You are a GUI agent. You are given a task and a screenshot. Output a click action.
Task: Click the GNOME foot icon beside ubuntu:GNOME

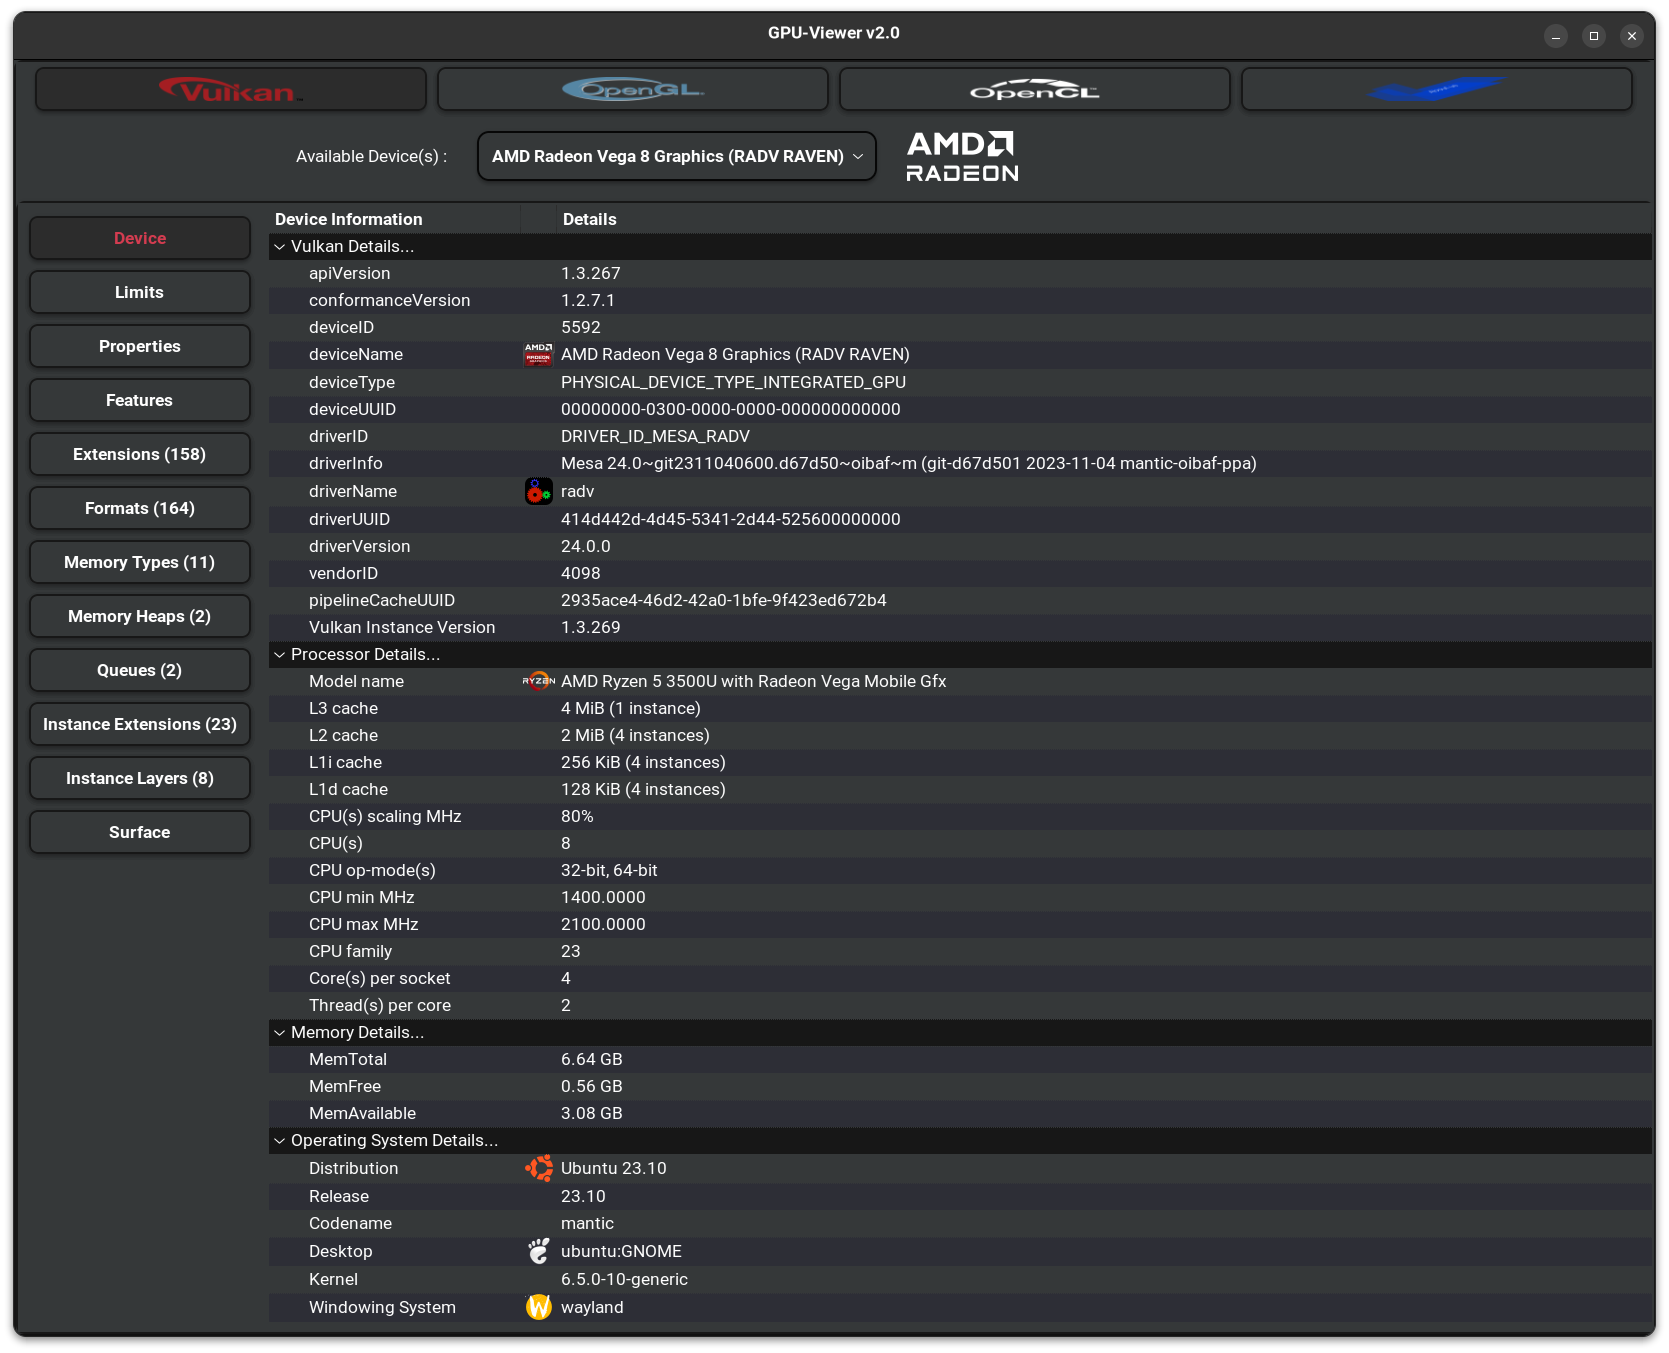point(538,1251)
